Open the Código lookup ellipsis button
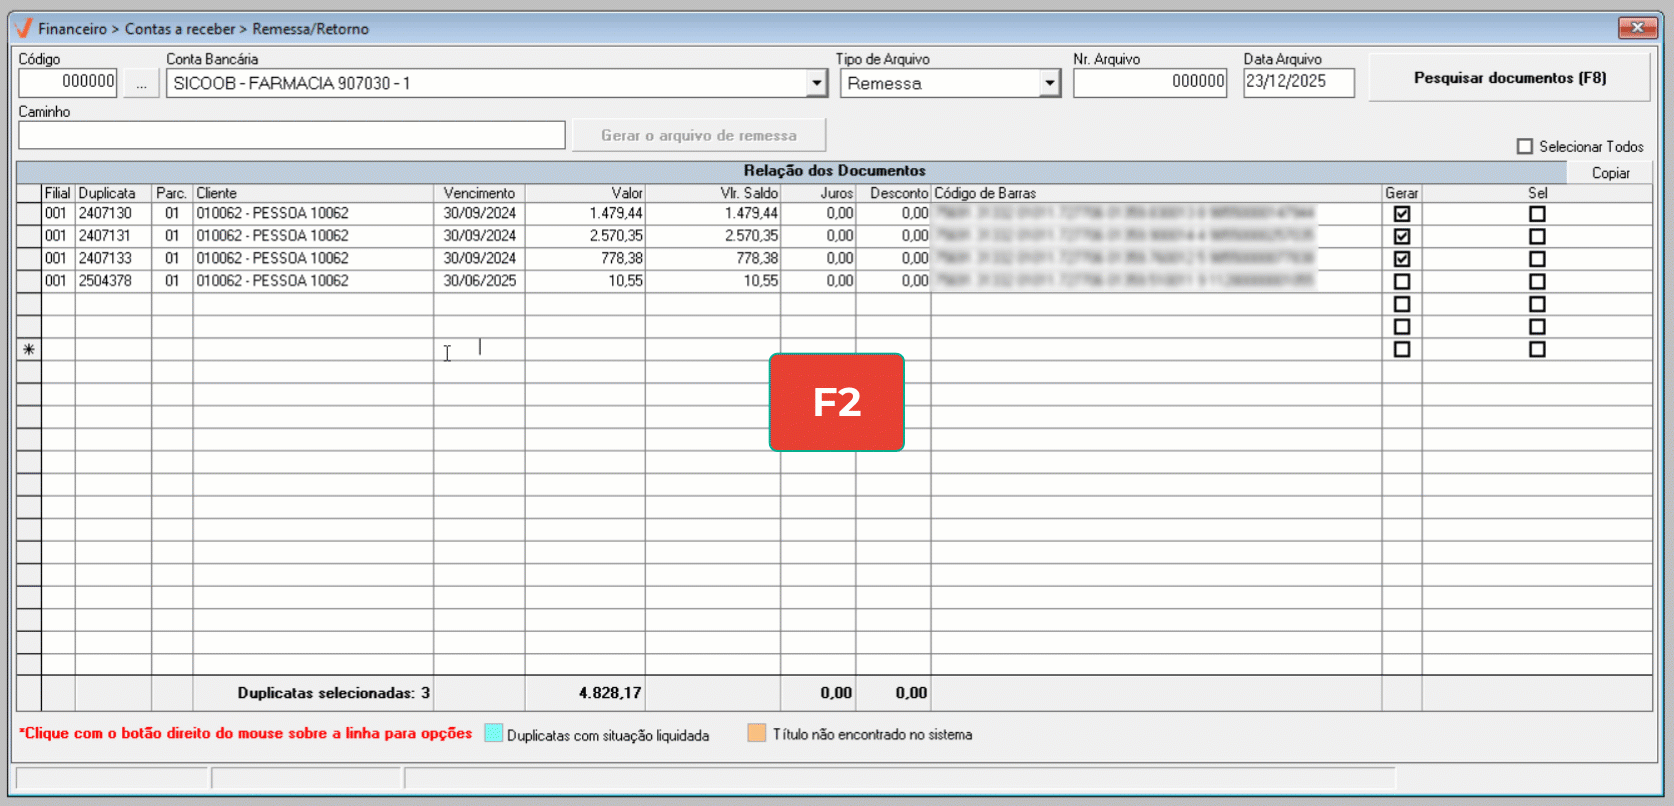Image resolution: width=1674 pixels, height=806 pixels. (142, 83)
